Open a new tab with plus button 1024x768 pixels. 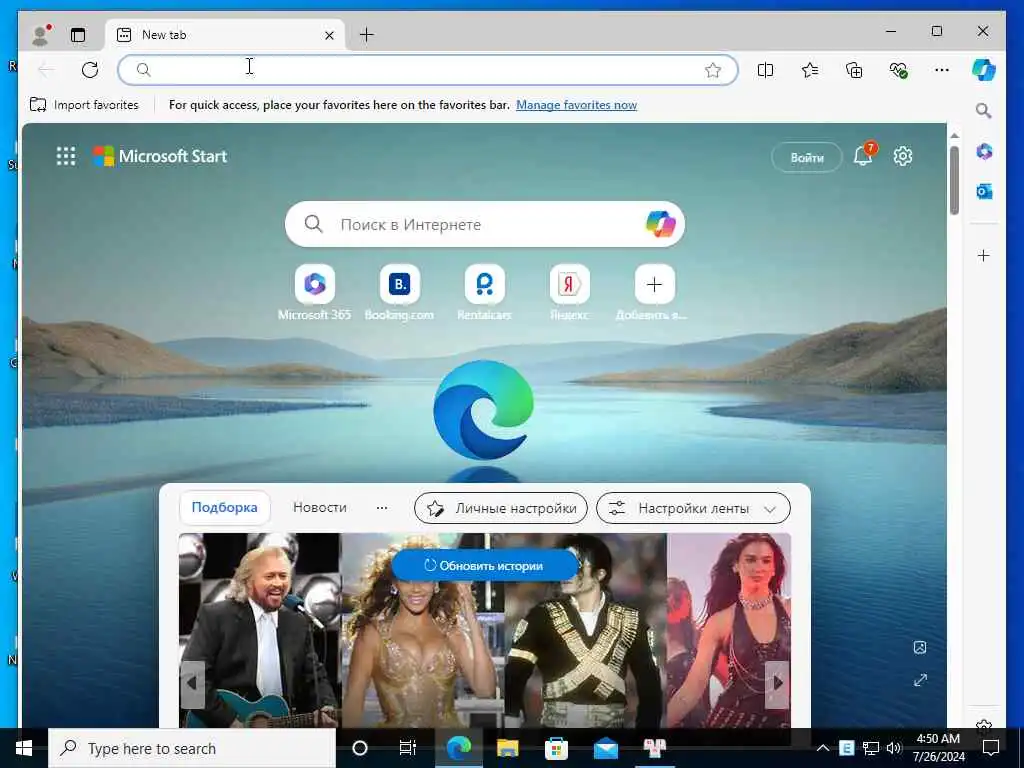tap(367, 35)
